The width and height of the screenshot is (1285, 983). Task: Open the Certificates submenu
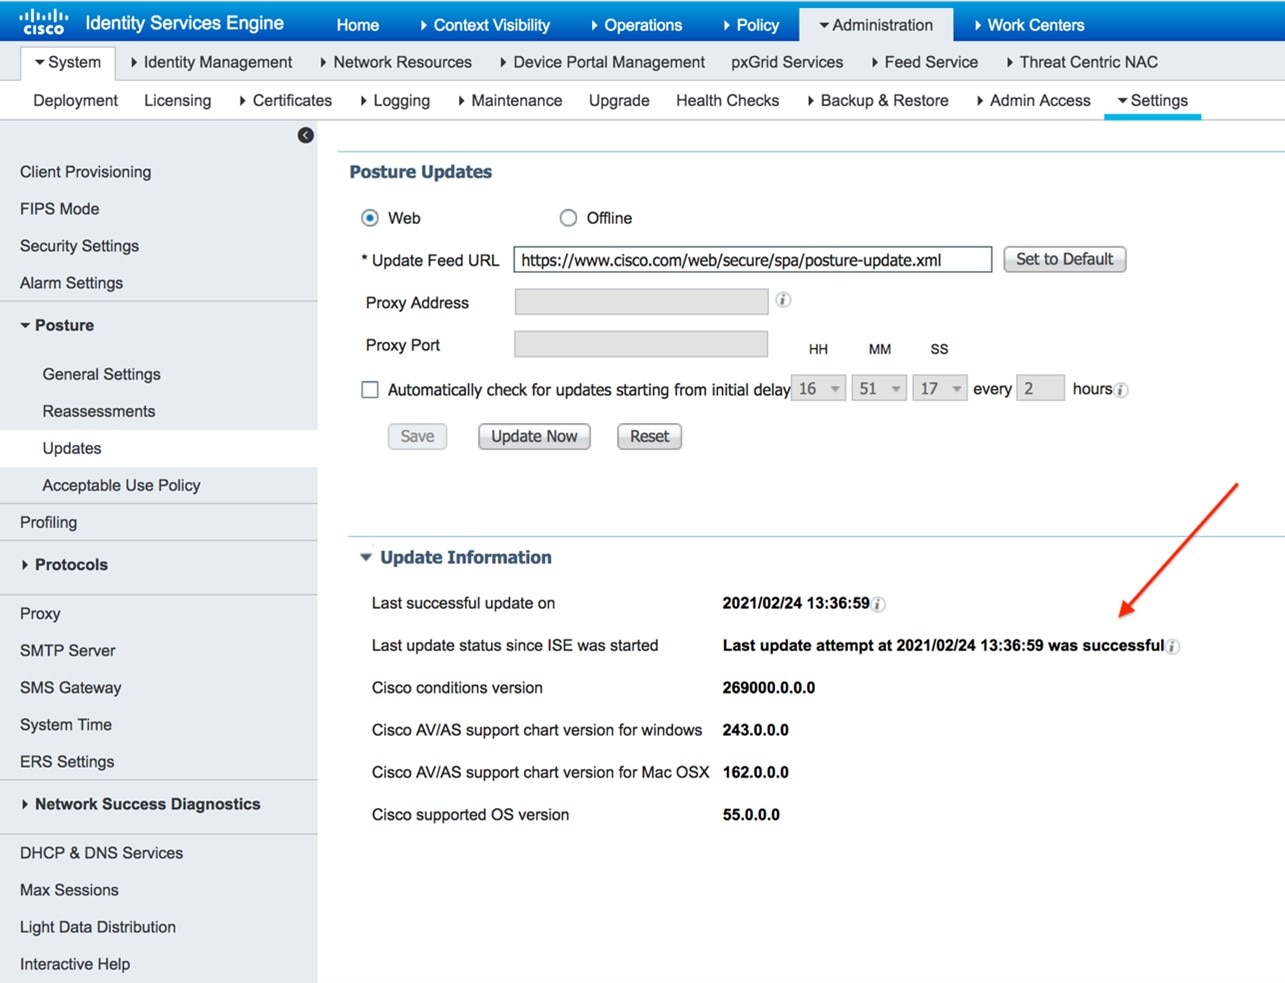pos(285,100)
